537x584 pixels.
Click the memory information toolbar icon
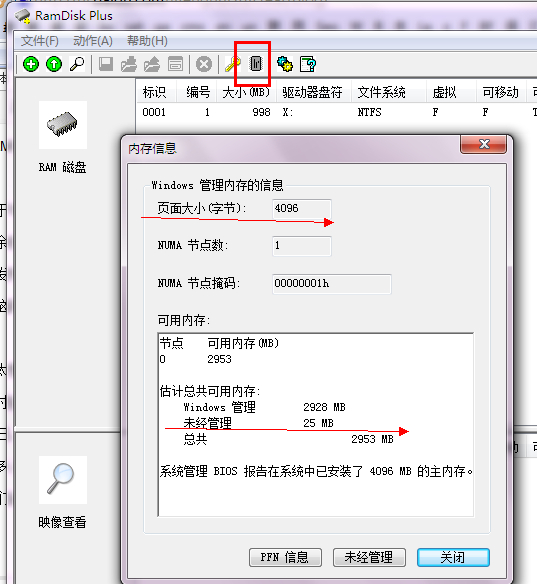256,64
